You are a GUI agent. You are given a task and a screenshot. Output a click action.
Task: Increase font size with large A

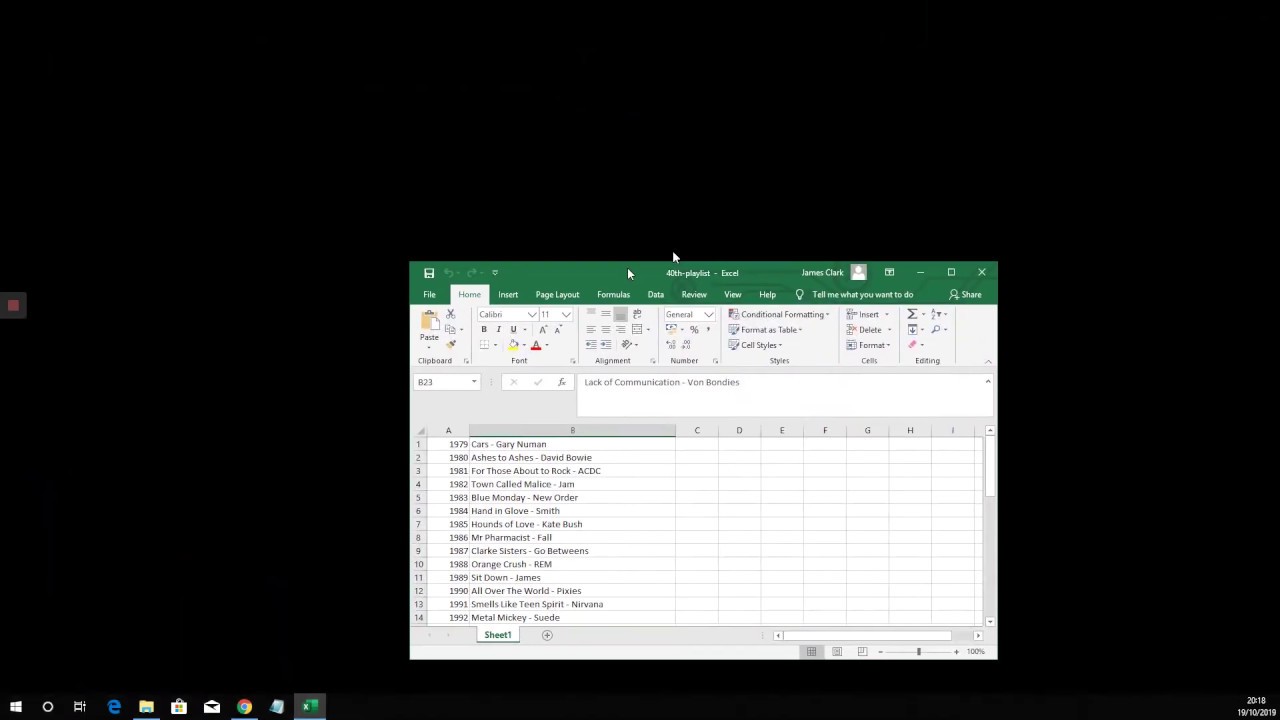click(543, 329)
